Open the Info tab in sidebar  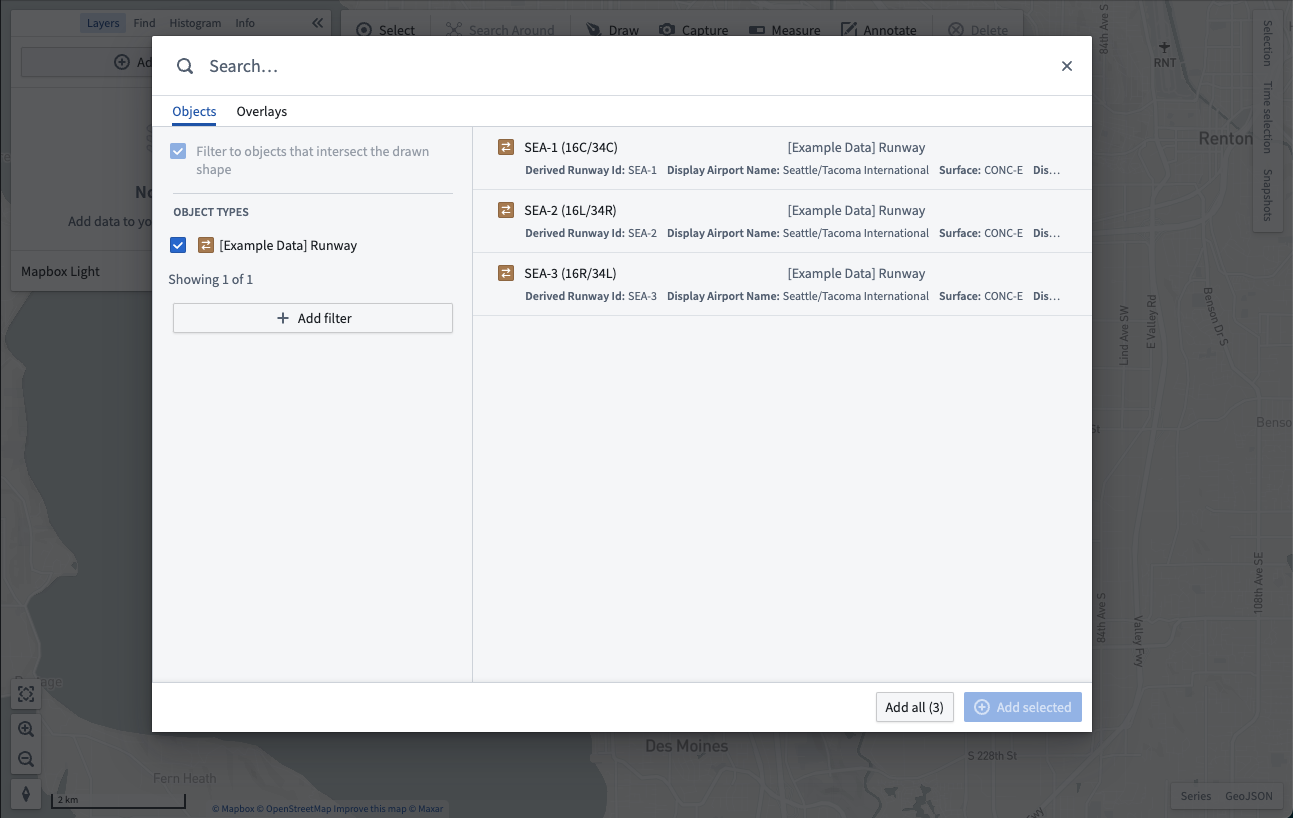245,23
